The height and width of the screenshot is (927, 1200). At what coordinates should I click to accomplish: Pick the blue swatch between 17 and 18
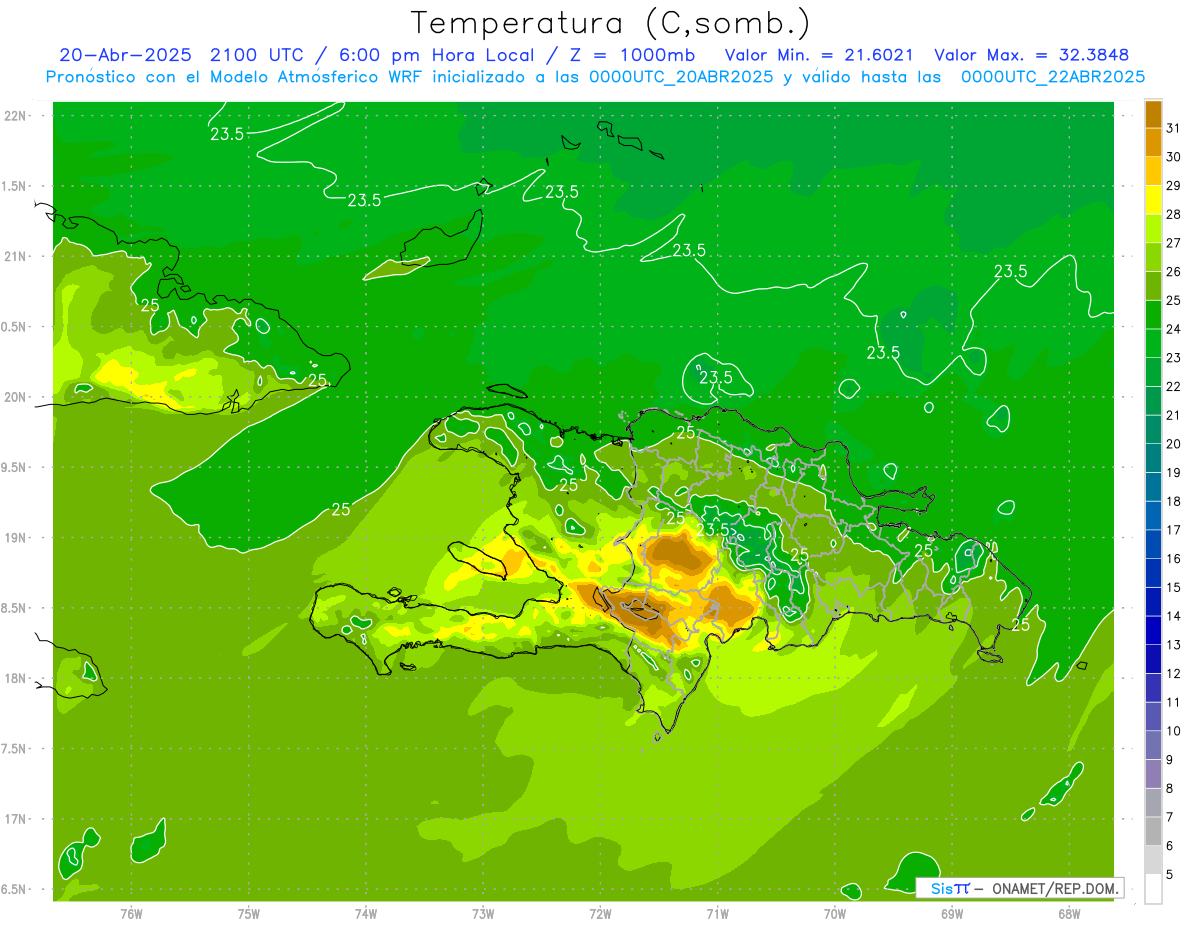click(x=1153, y=515)
